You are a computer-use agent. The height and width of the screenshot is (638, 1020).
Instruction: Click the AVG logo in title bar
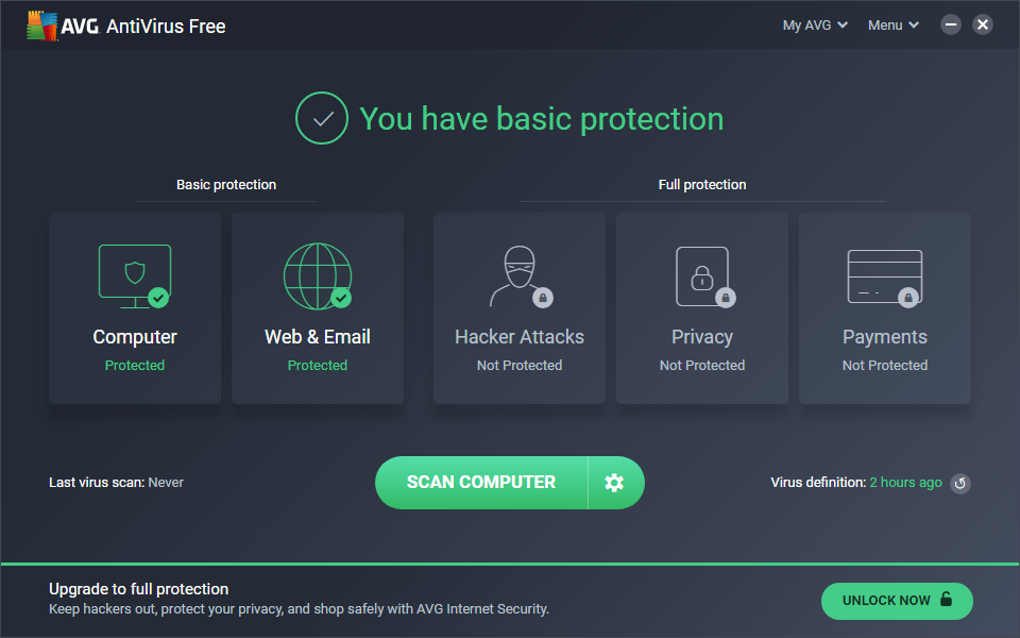(43, 26)
